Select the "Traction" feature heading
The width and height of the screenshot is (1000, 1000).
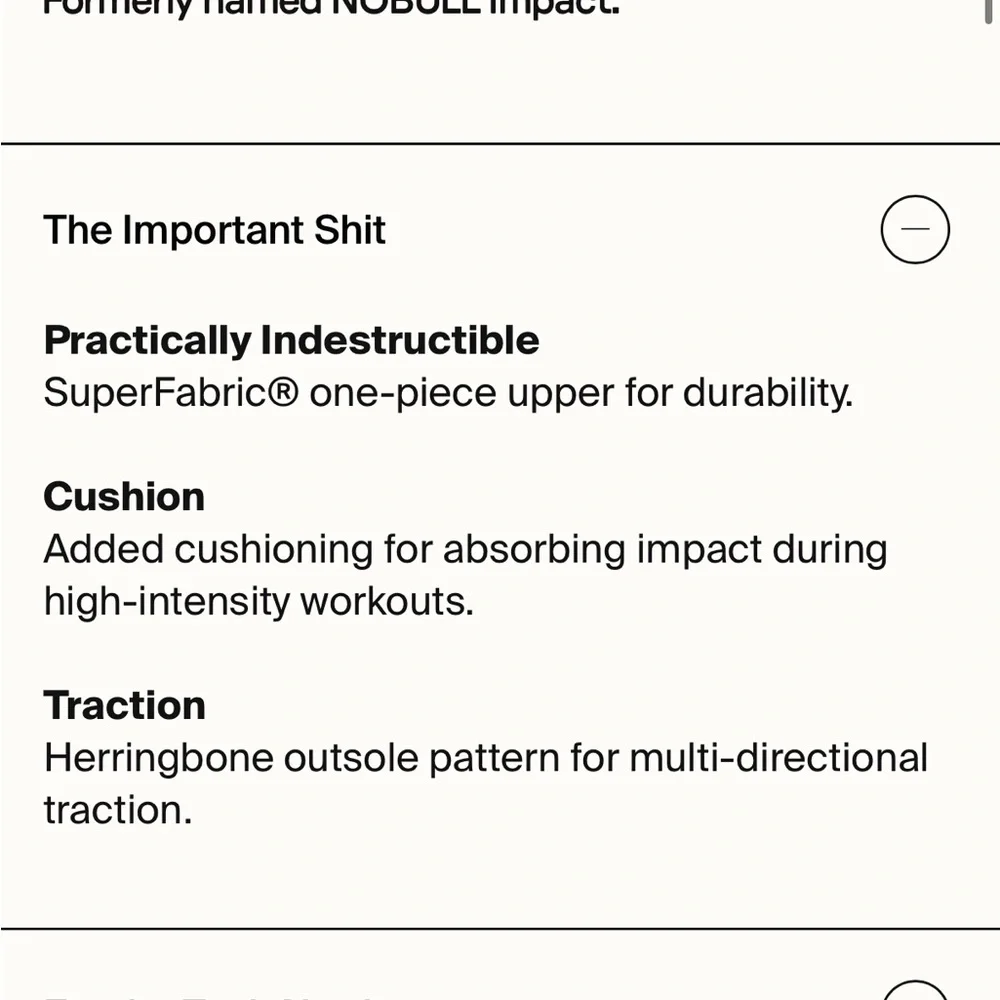pos(124,705)
